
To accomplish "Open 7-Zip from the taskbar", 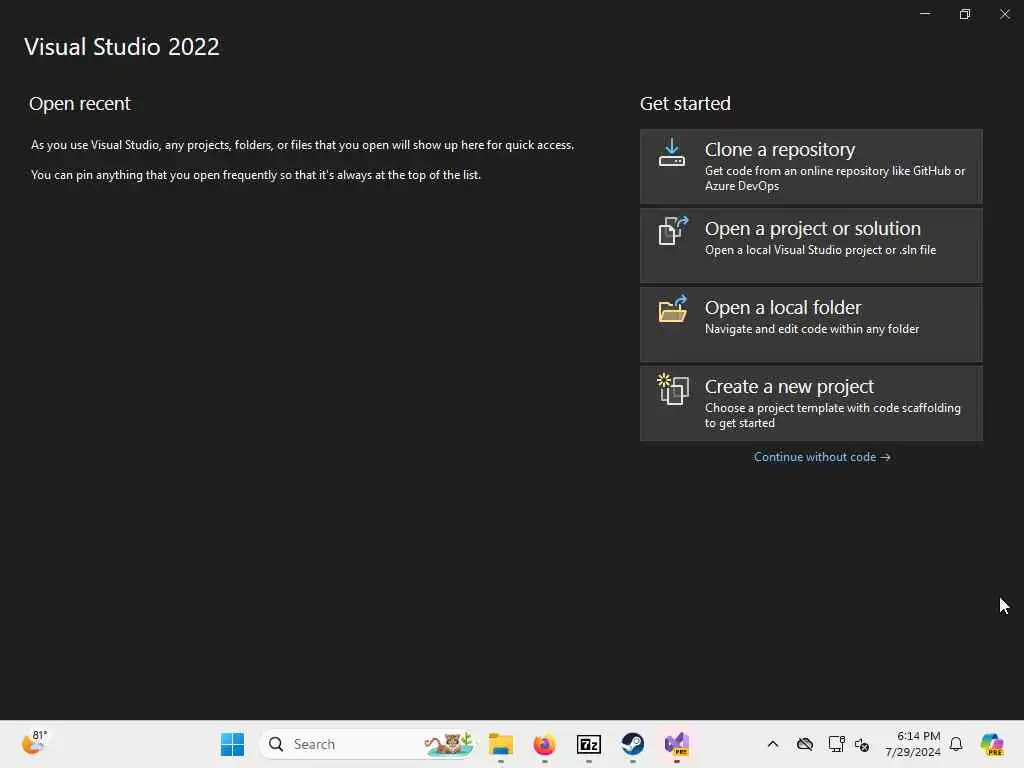I will (588, 744).
